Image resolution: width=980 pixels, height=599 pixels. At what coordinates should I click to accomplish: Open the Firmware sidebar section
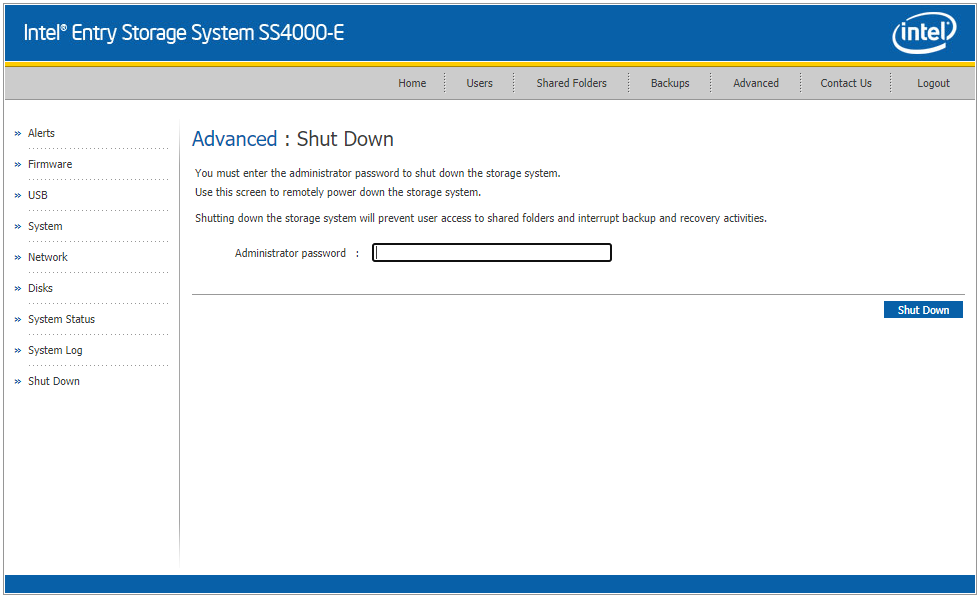coord(50,164)
